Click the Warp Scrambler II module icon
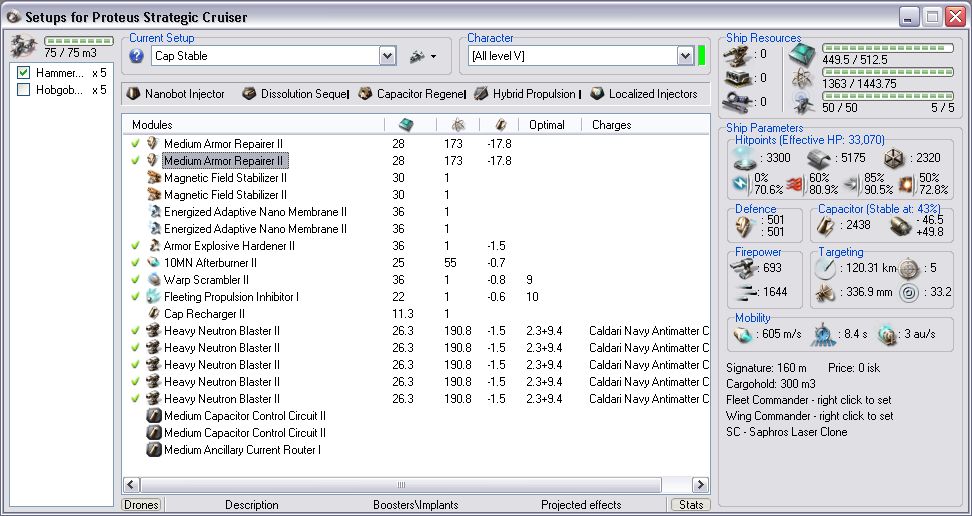Viewport: 972px width, 516px height. tap(154, 280)
